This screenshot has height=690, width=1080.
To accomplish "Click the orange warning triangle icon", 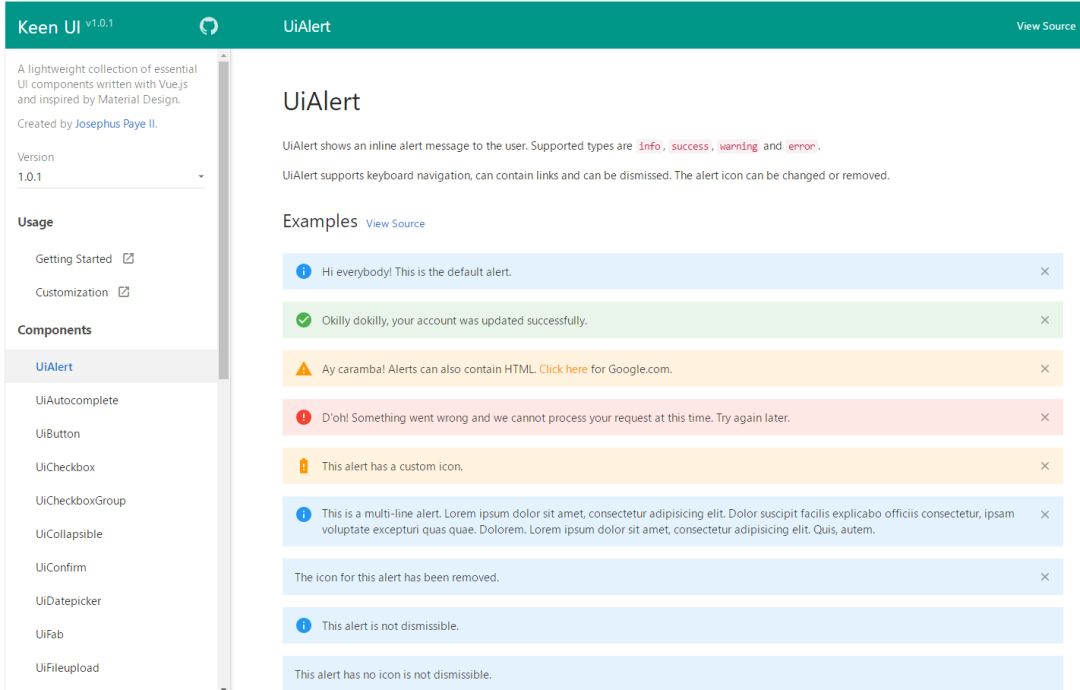I will point(303,369).
